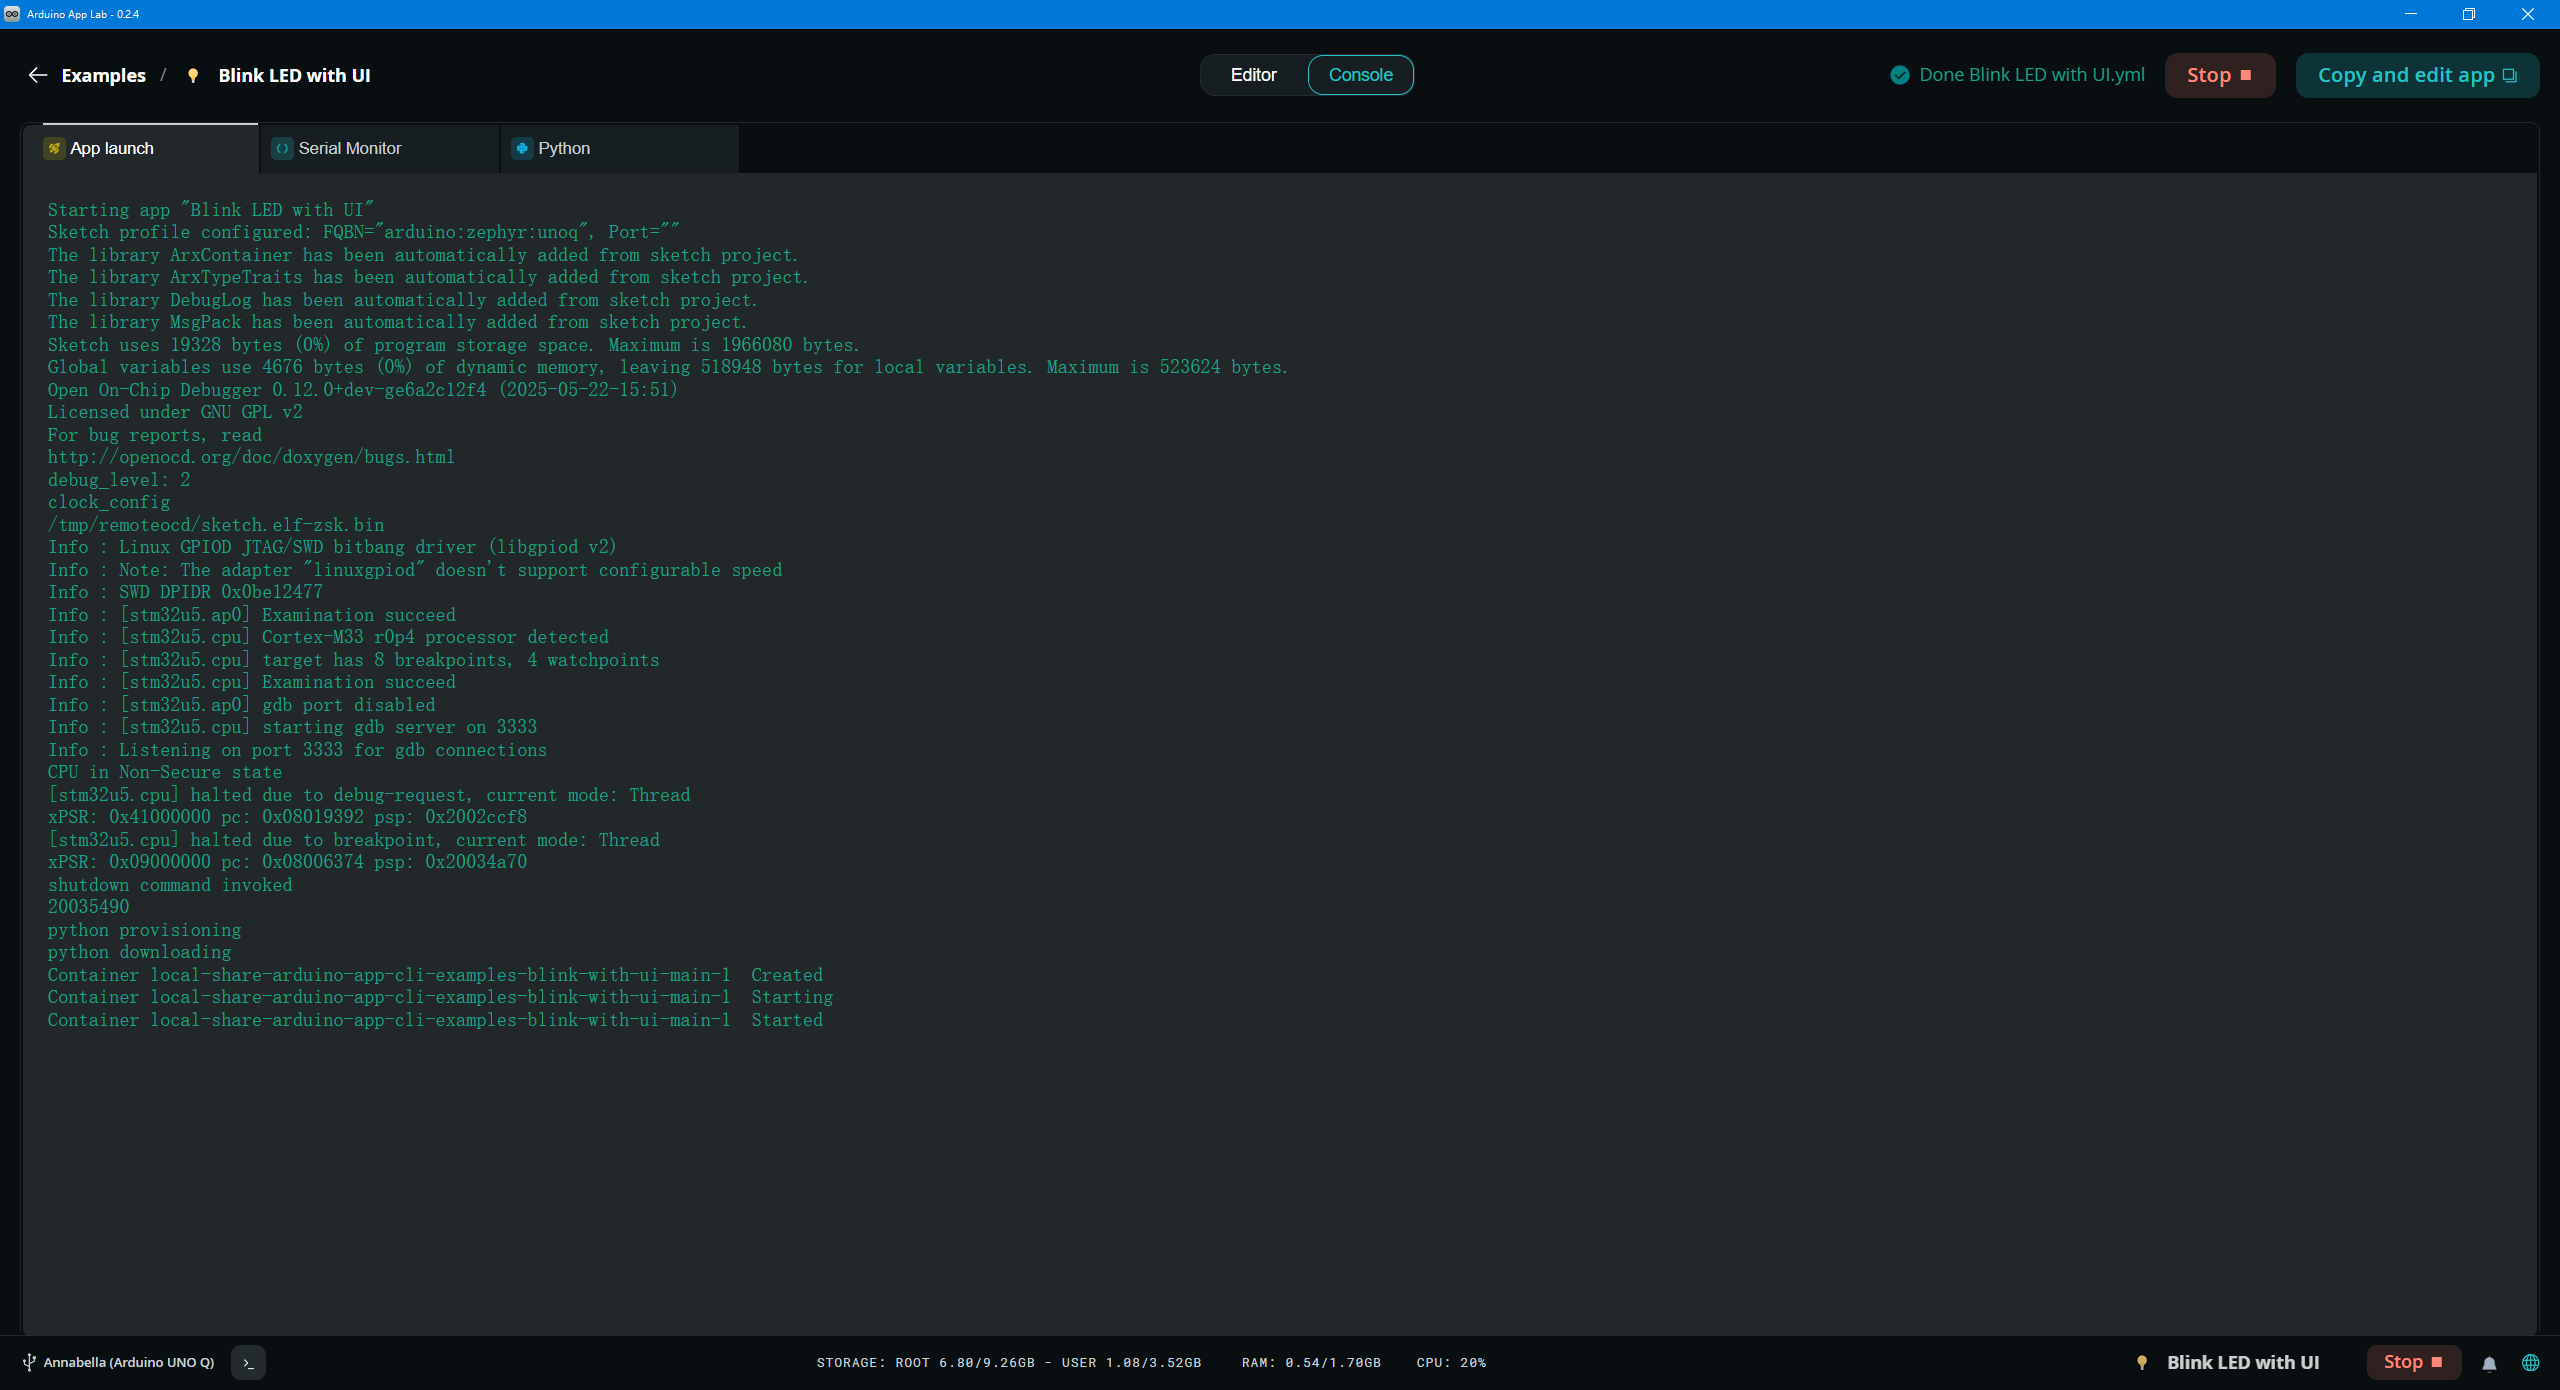This screenshot has height=1390, width=2560.
Task: Close the Arduino App Lab window
Action: click(x=2528, y=14)
